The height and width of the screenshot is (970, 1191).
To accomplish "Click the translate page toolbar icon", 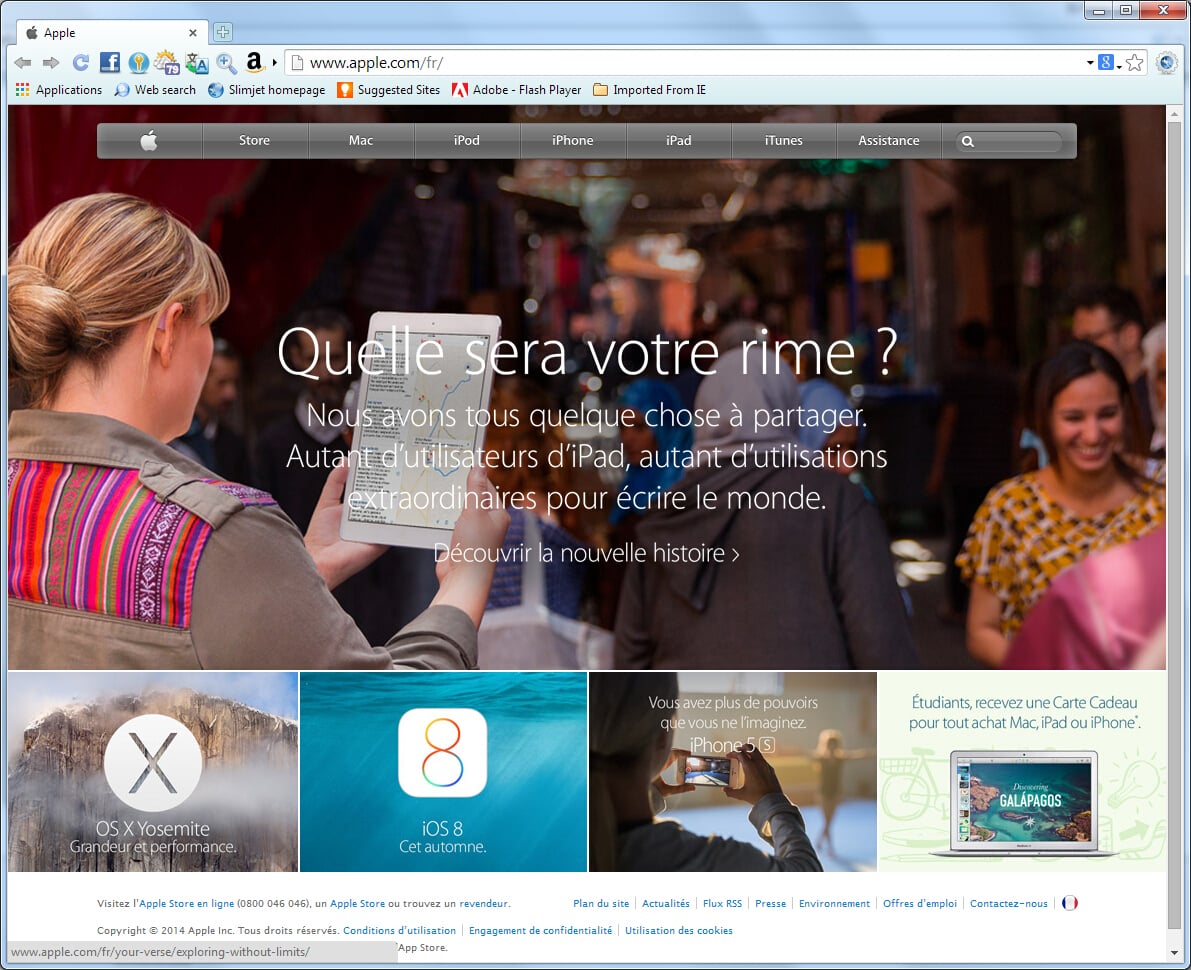I will (x=197, y=63).
